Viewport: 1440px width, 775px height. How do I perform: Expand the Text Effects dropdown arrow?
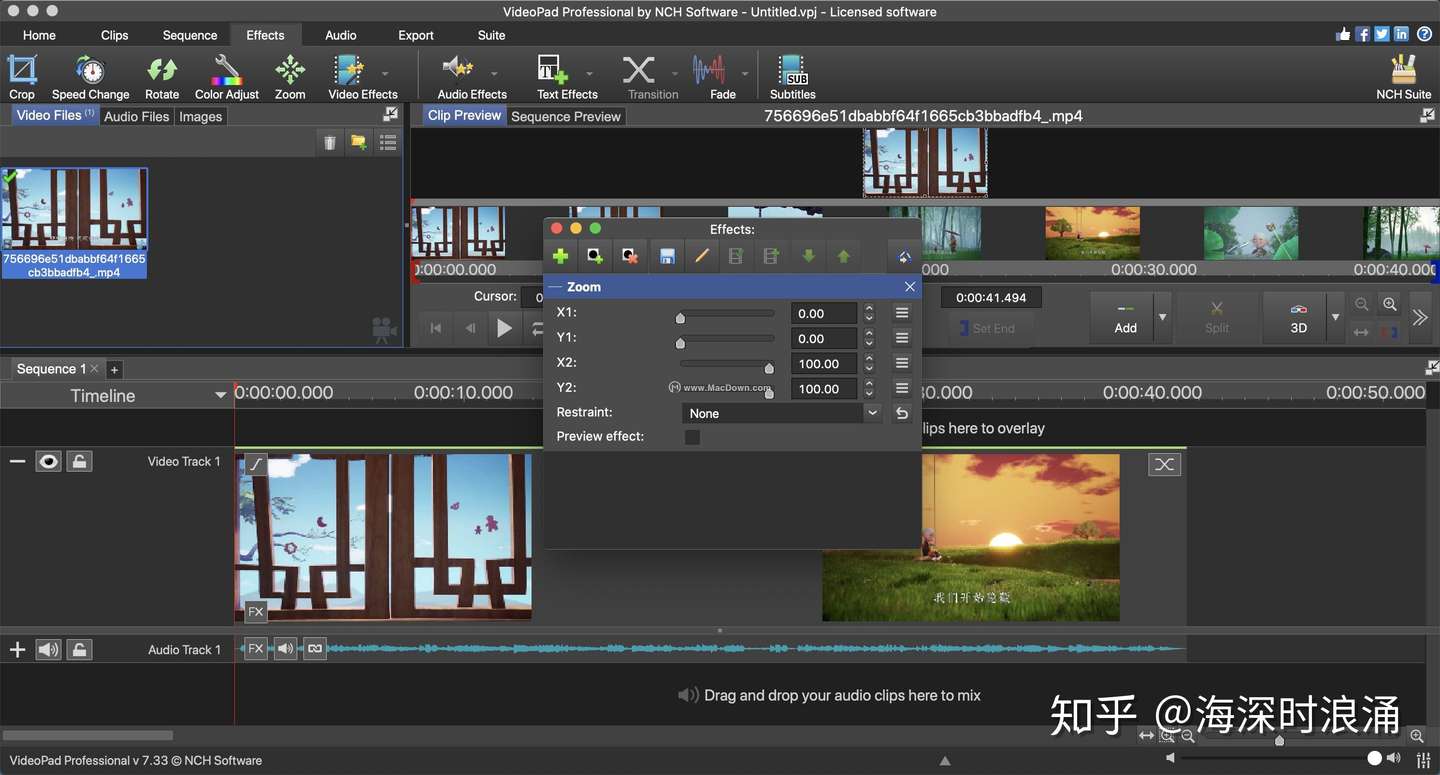[589, 73]
